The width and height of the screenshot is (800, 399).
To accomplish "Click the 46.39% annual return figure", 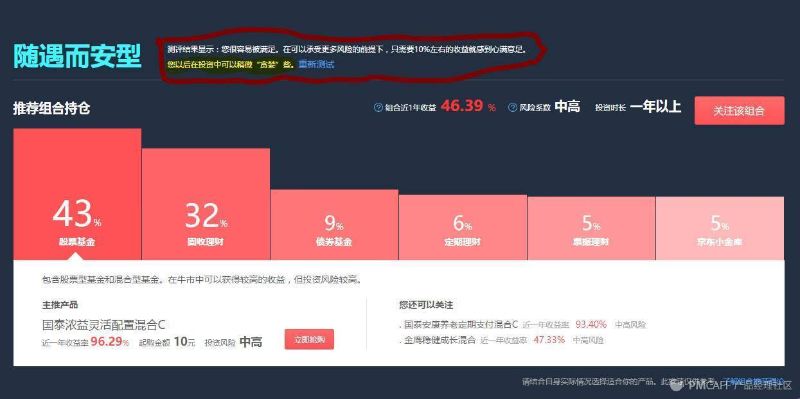I will (x=468, y=106).
